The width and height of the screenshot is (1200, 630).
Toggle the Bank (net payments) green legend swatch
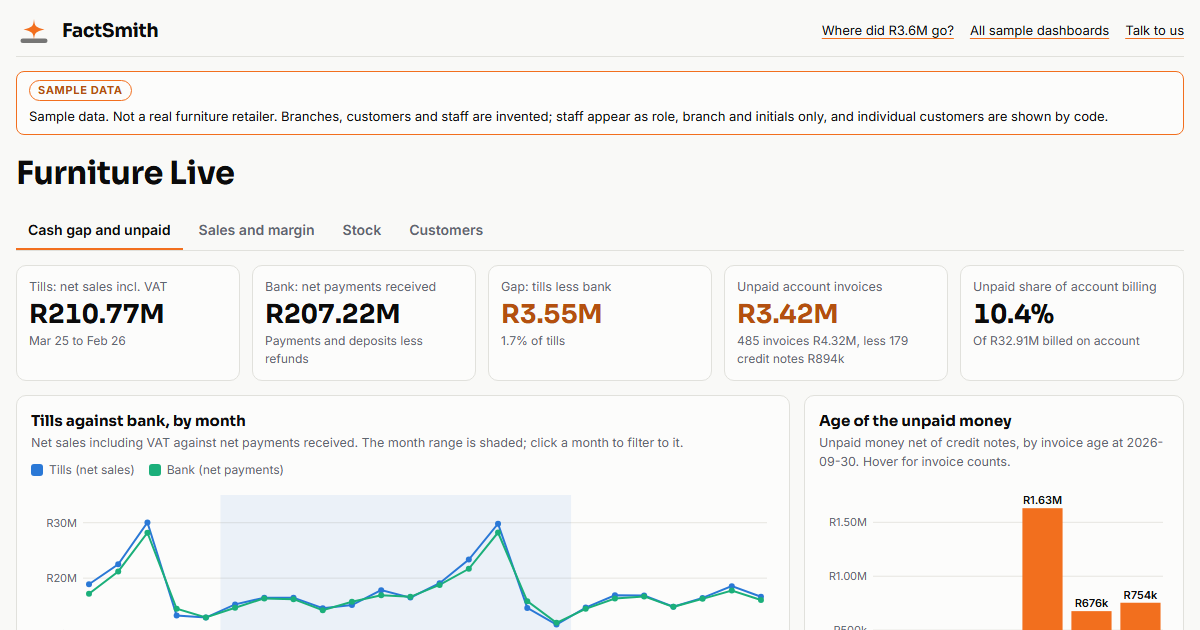pos(155,470)
